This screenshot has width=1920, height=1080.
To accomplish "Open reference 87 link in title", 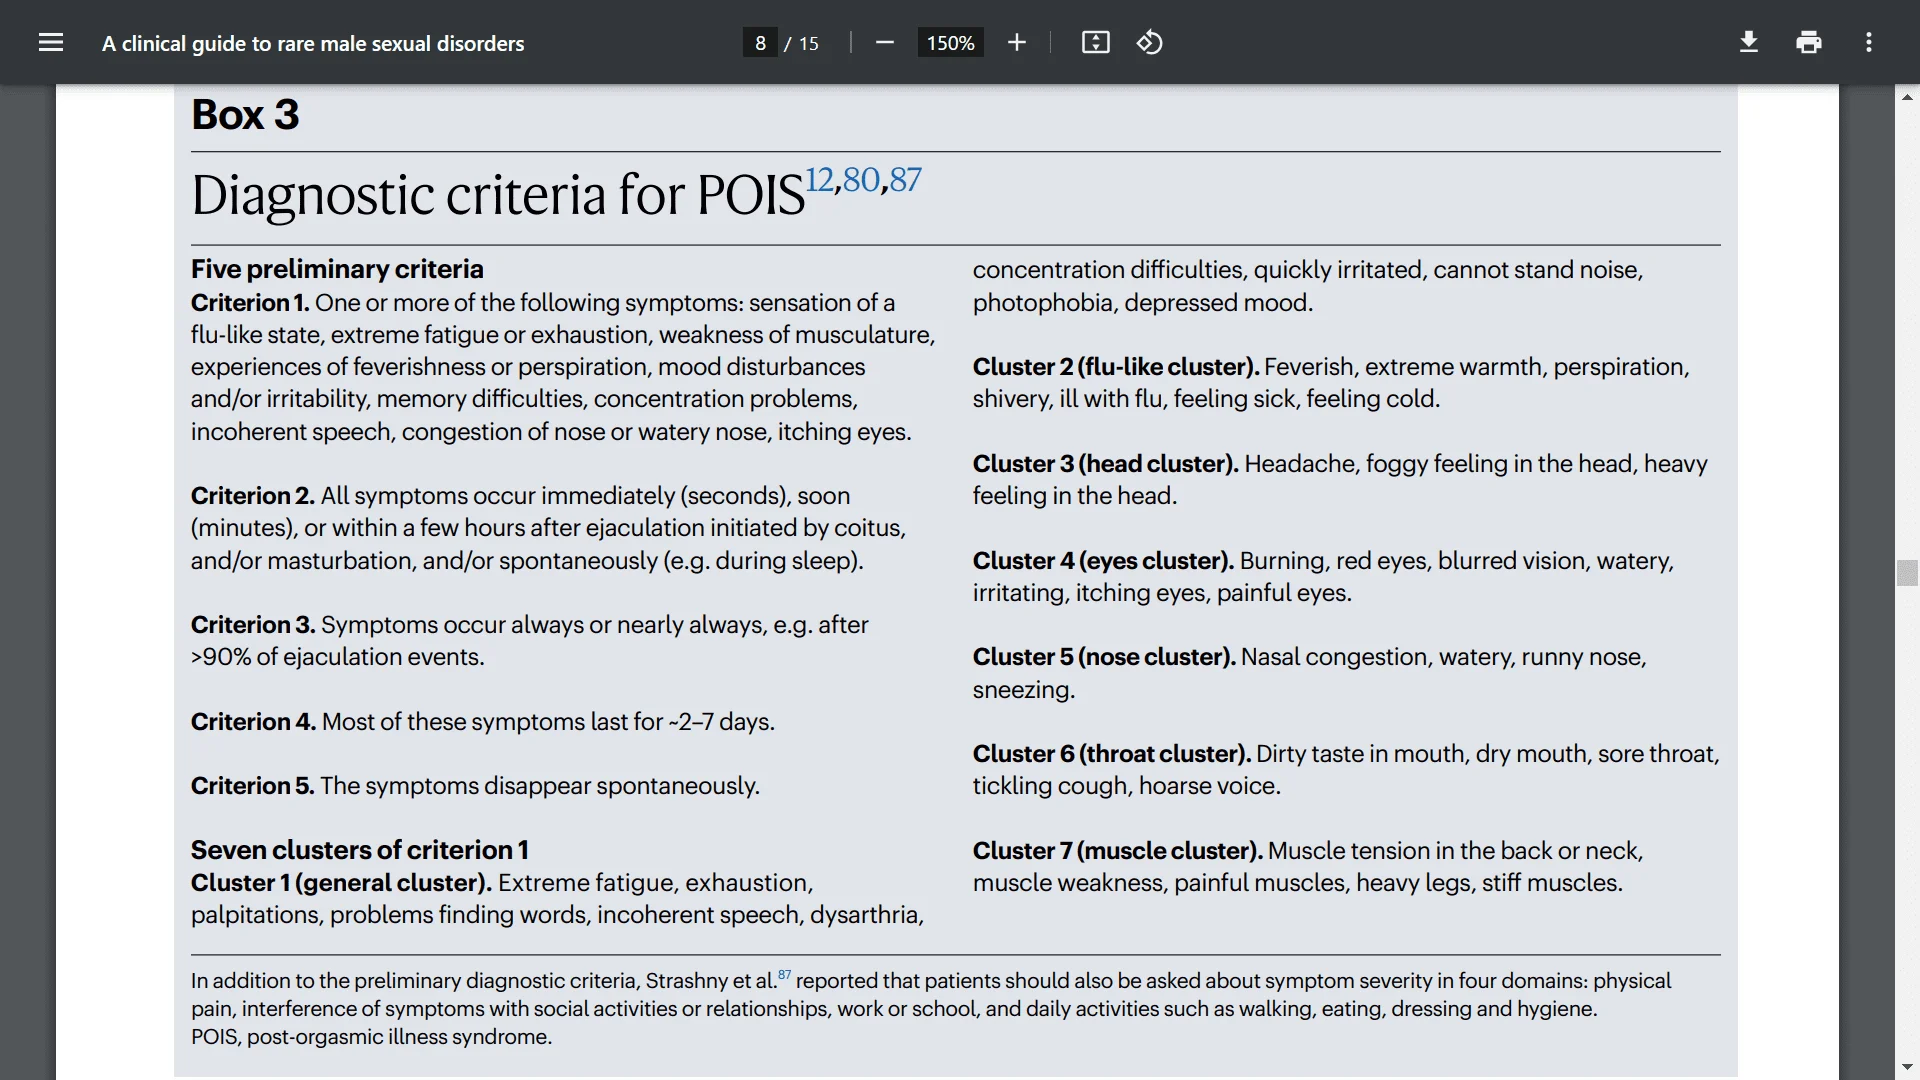I will 906,180.
